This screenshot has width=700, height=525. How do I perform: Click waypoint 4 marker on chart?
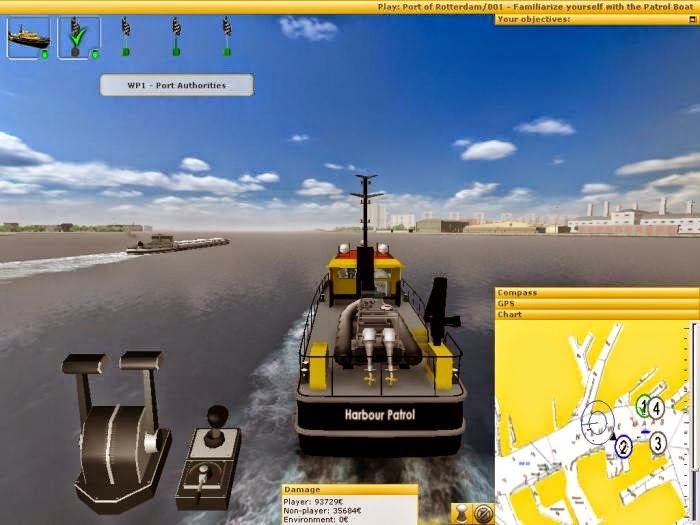[x=656, y=408]
